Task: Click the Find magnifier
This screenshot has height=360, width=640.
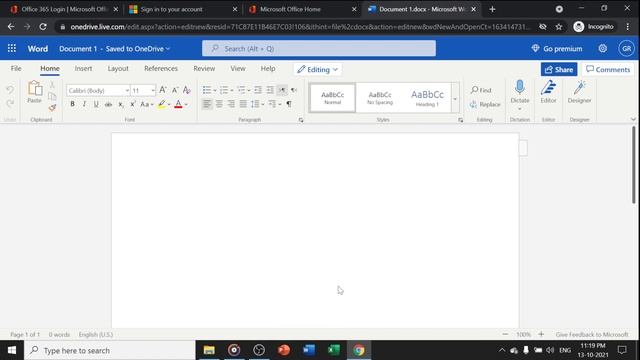Action: [x=481, y=90]
